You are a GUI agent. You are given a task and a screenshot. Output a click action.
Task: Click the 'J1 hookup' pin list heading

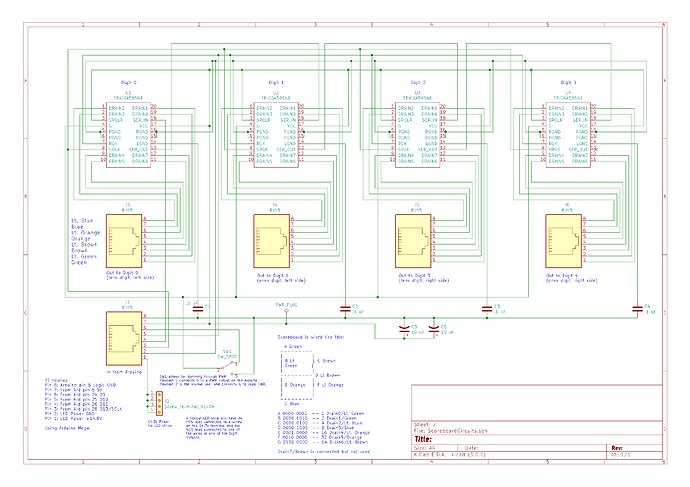[x=56, y=380]
